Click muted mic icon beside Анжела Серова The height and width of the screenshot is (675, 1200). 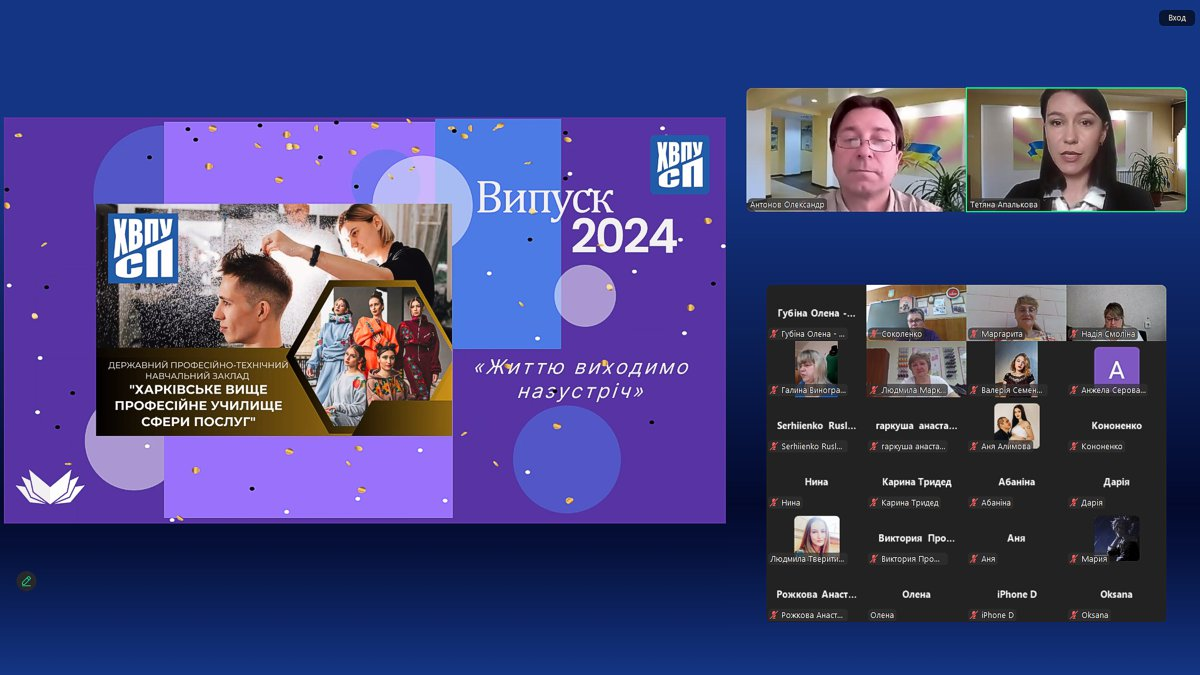pyautogui.click(x=1074, y=390)
